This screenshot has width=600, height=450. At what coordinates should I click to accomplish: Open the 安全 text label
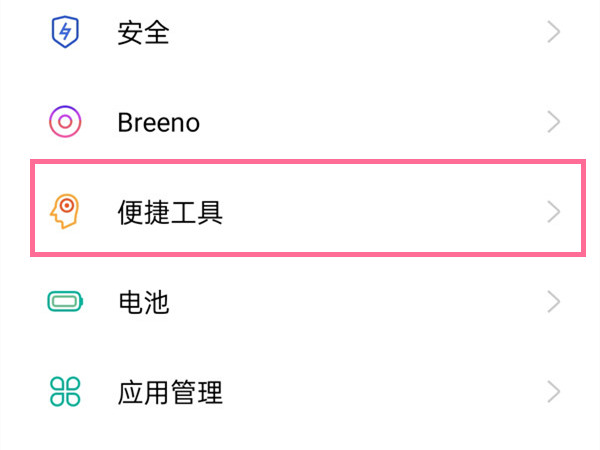pyautogui.click(x=143, y=33)
